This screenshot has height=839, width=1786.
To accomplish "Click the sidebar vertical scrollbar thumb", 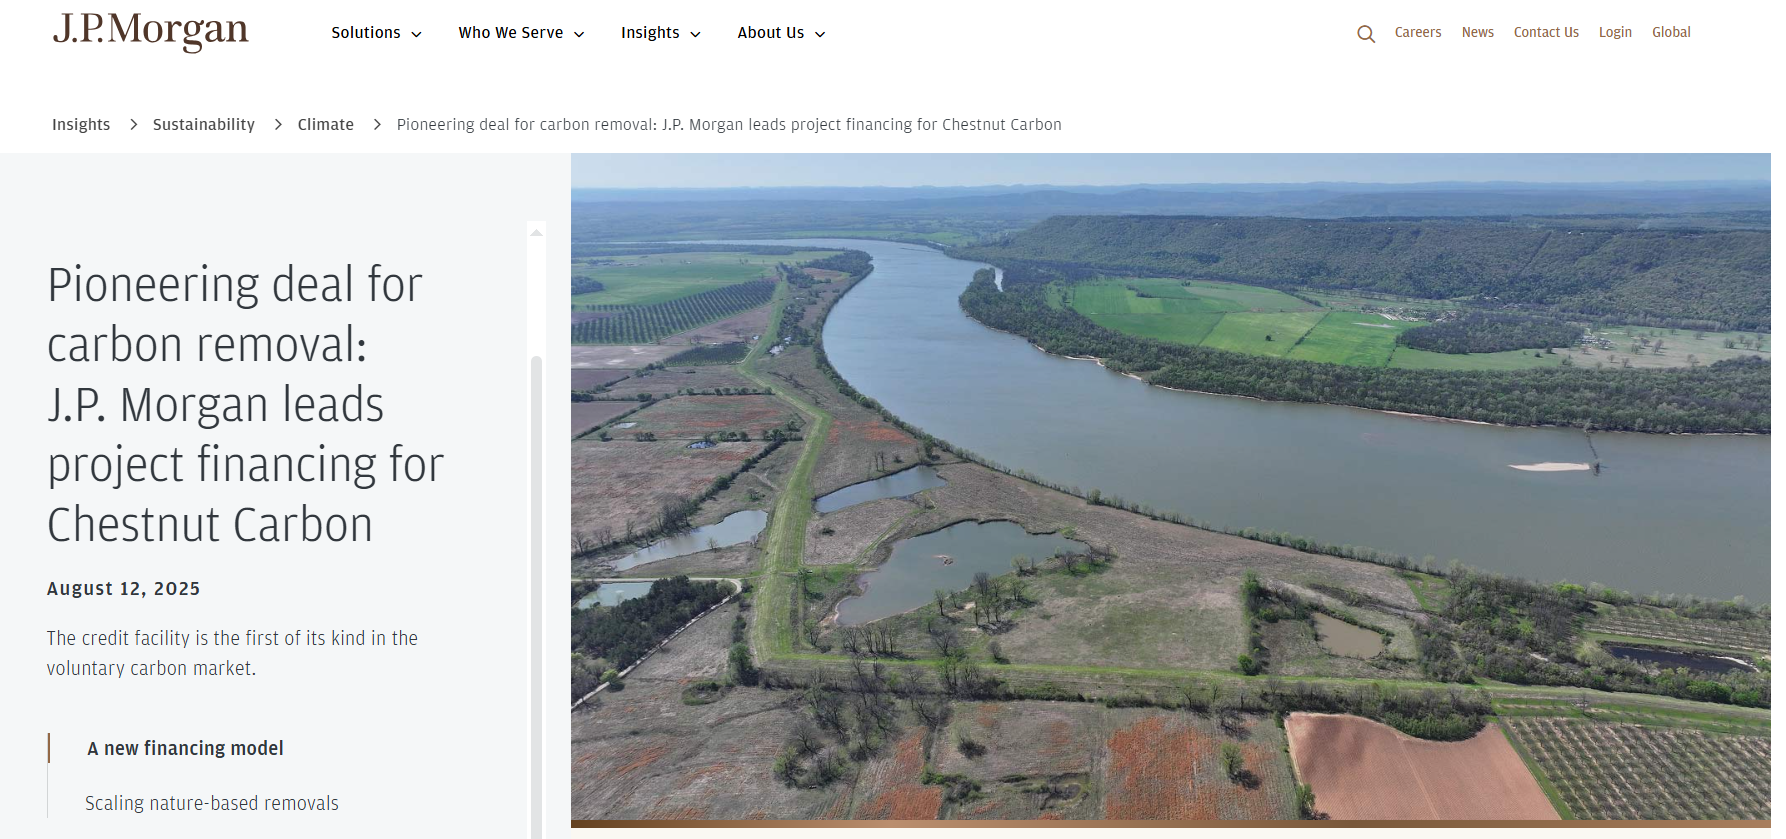I will tap(537, 595).
